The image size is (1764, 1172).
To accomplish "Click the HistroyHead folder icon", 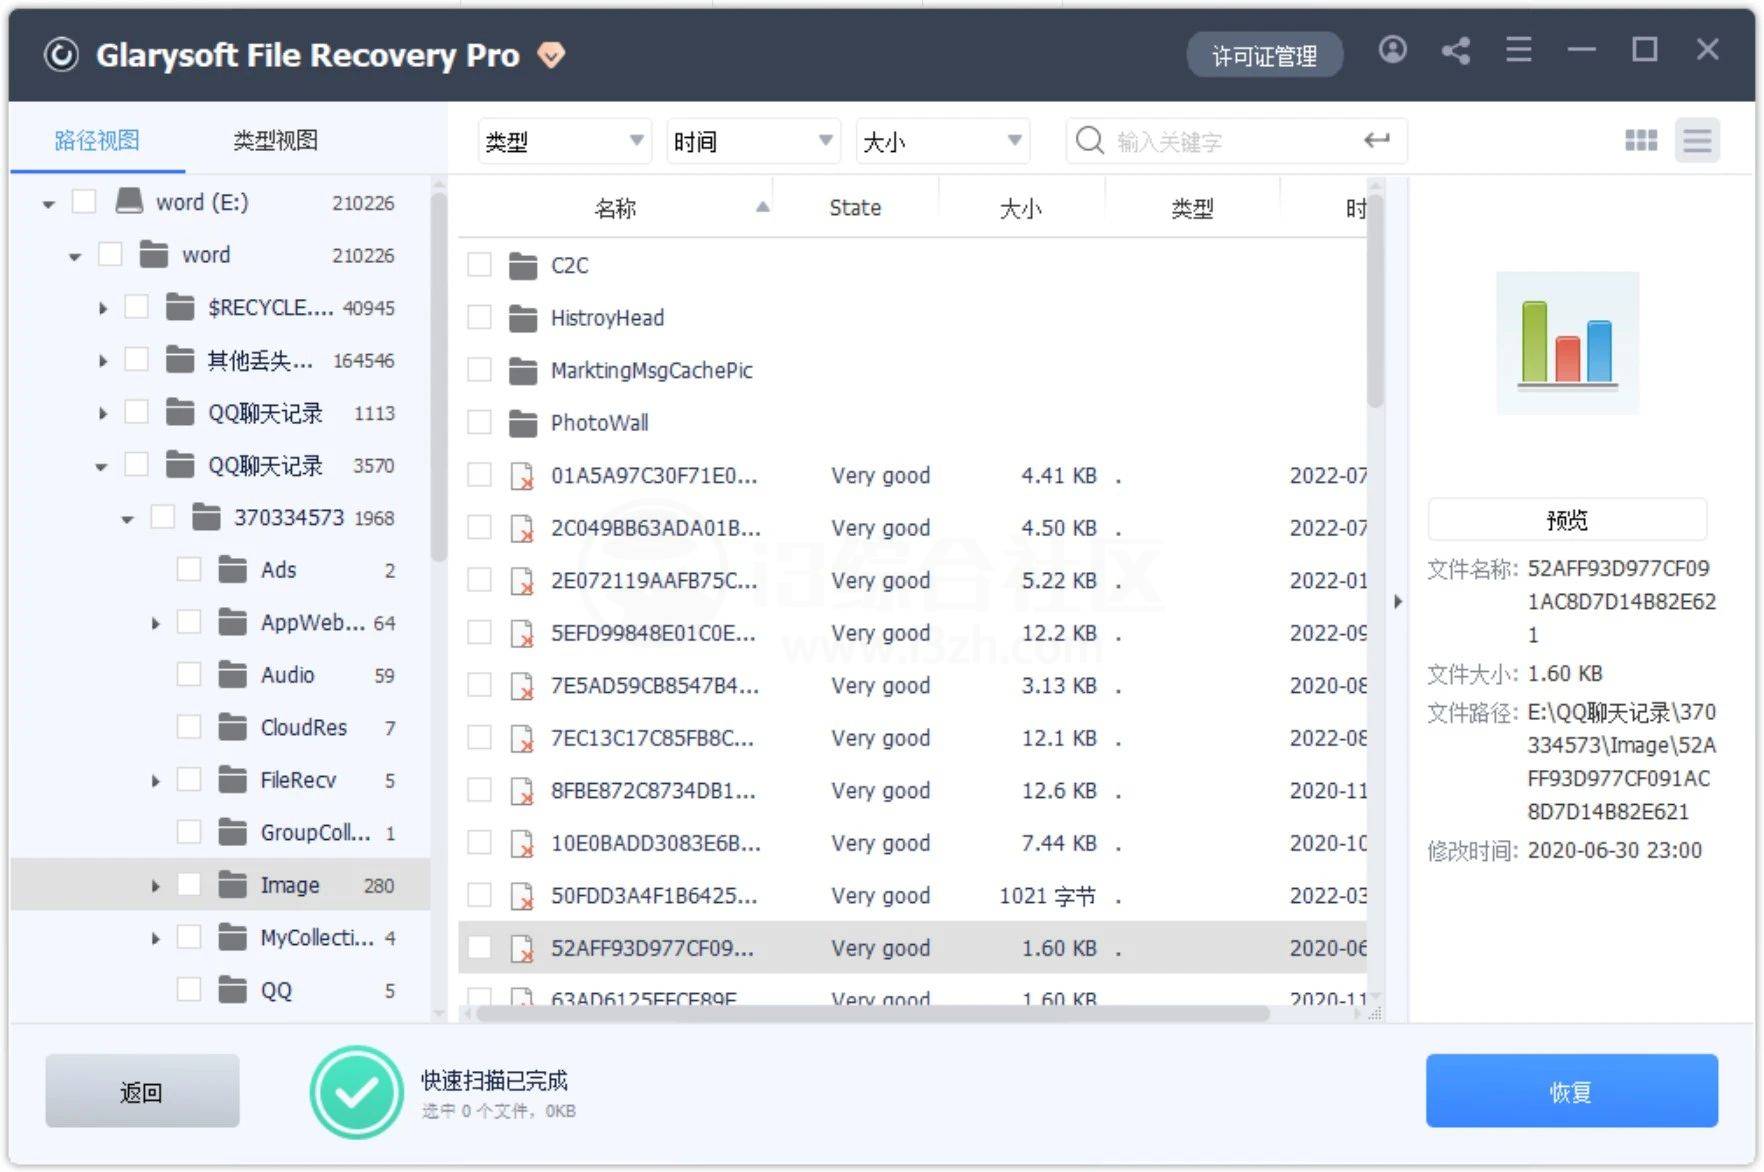I will [523, 319].
